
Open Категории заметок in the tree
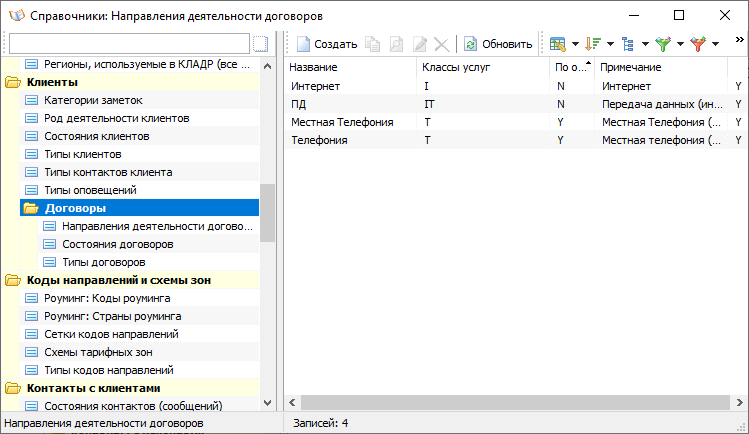click(93, 100)
